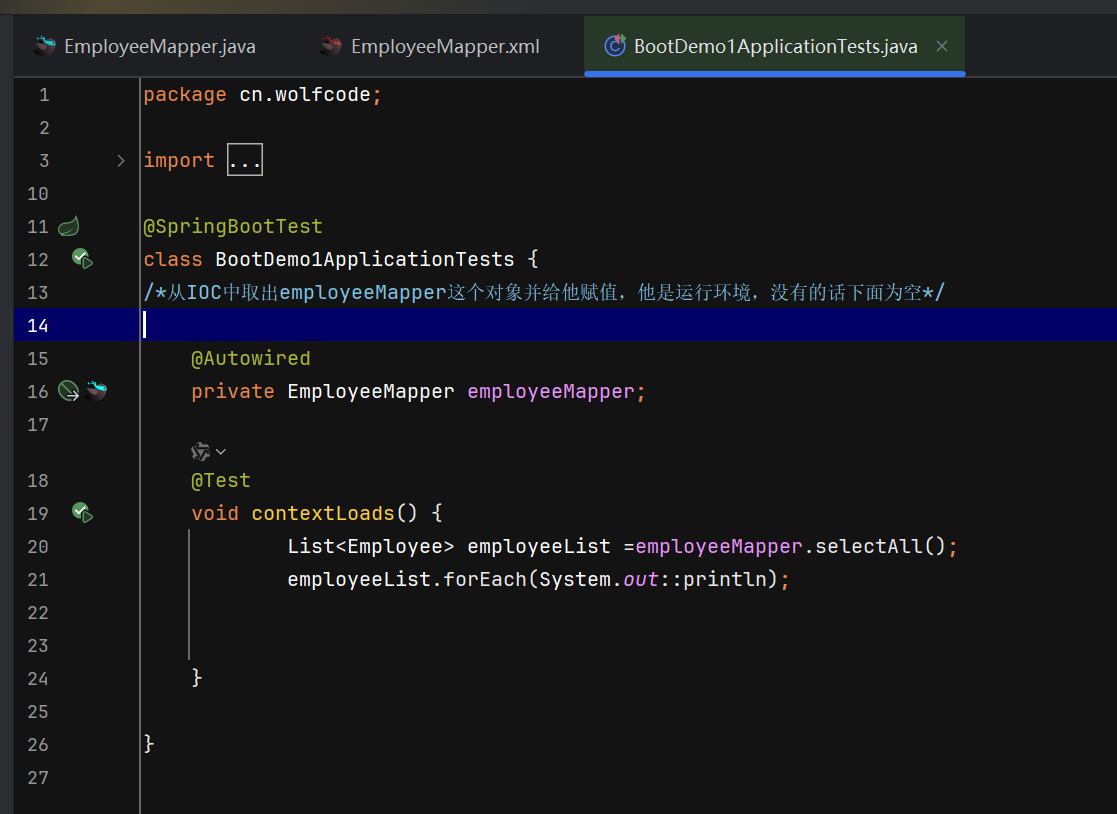Switch to the EmployeeMapper.xml tab
This screenshot has width=1117, height=814.
tap(431, 46)
